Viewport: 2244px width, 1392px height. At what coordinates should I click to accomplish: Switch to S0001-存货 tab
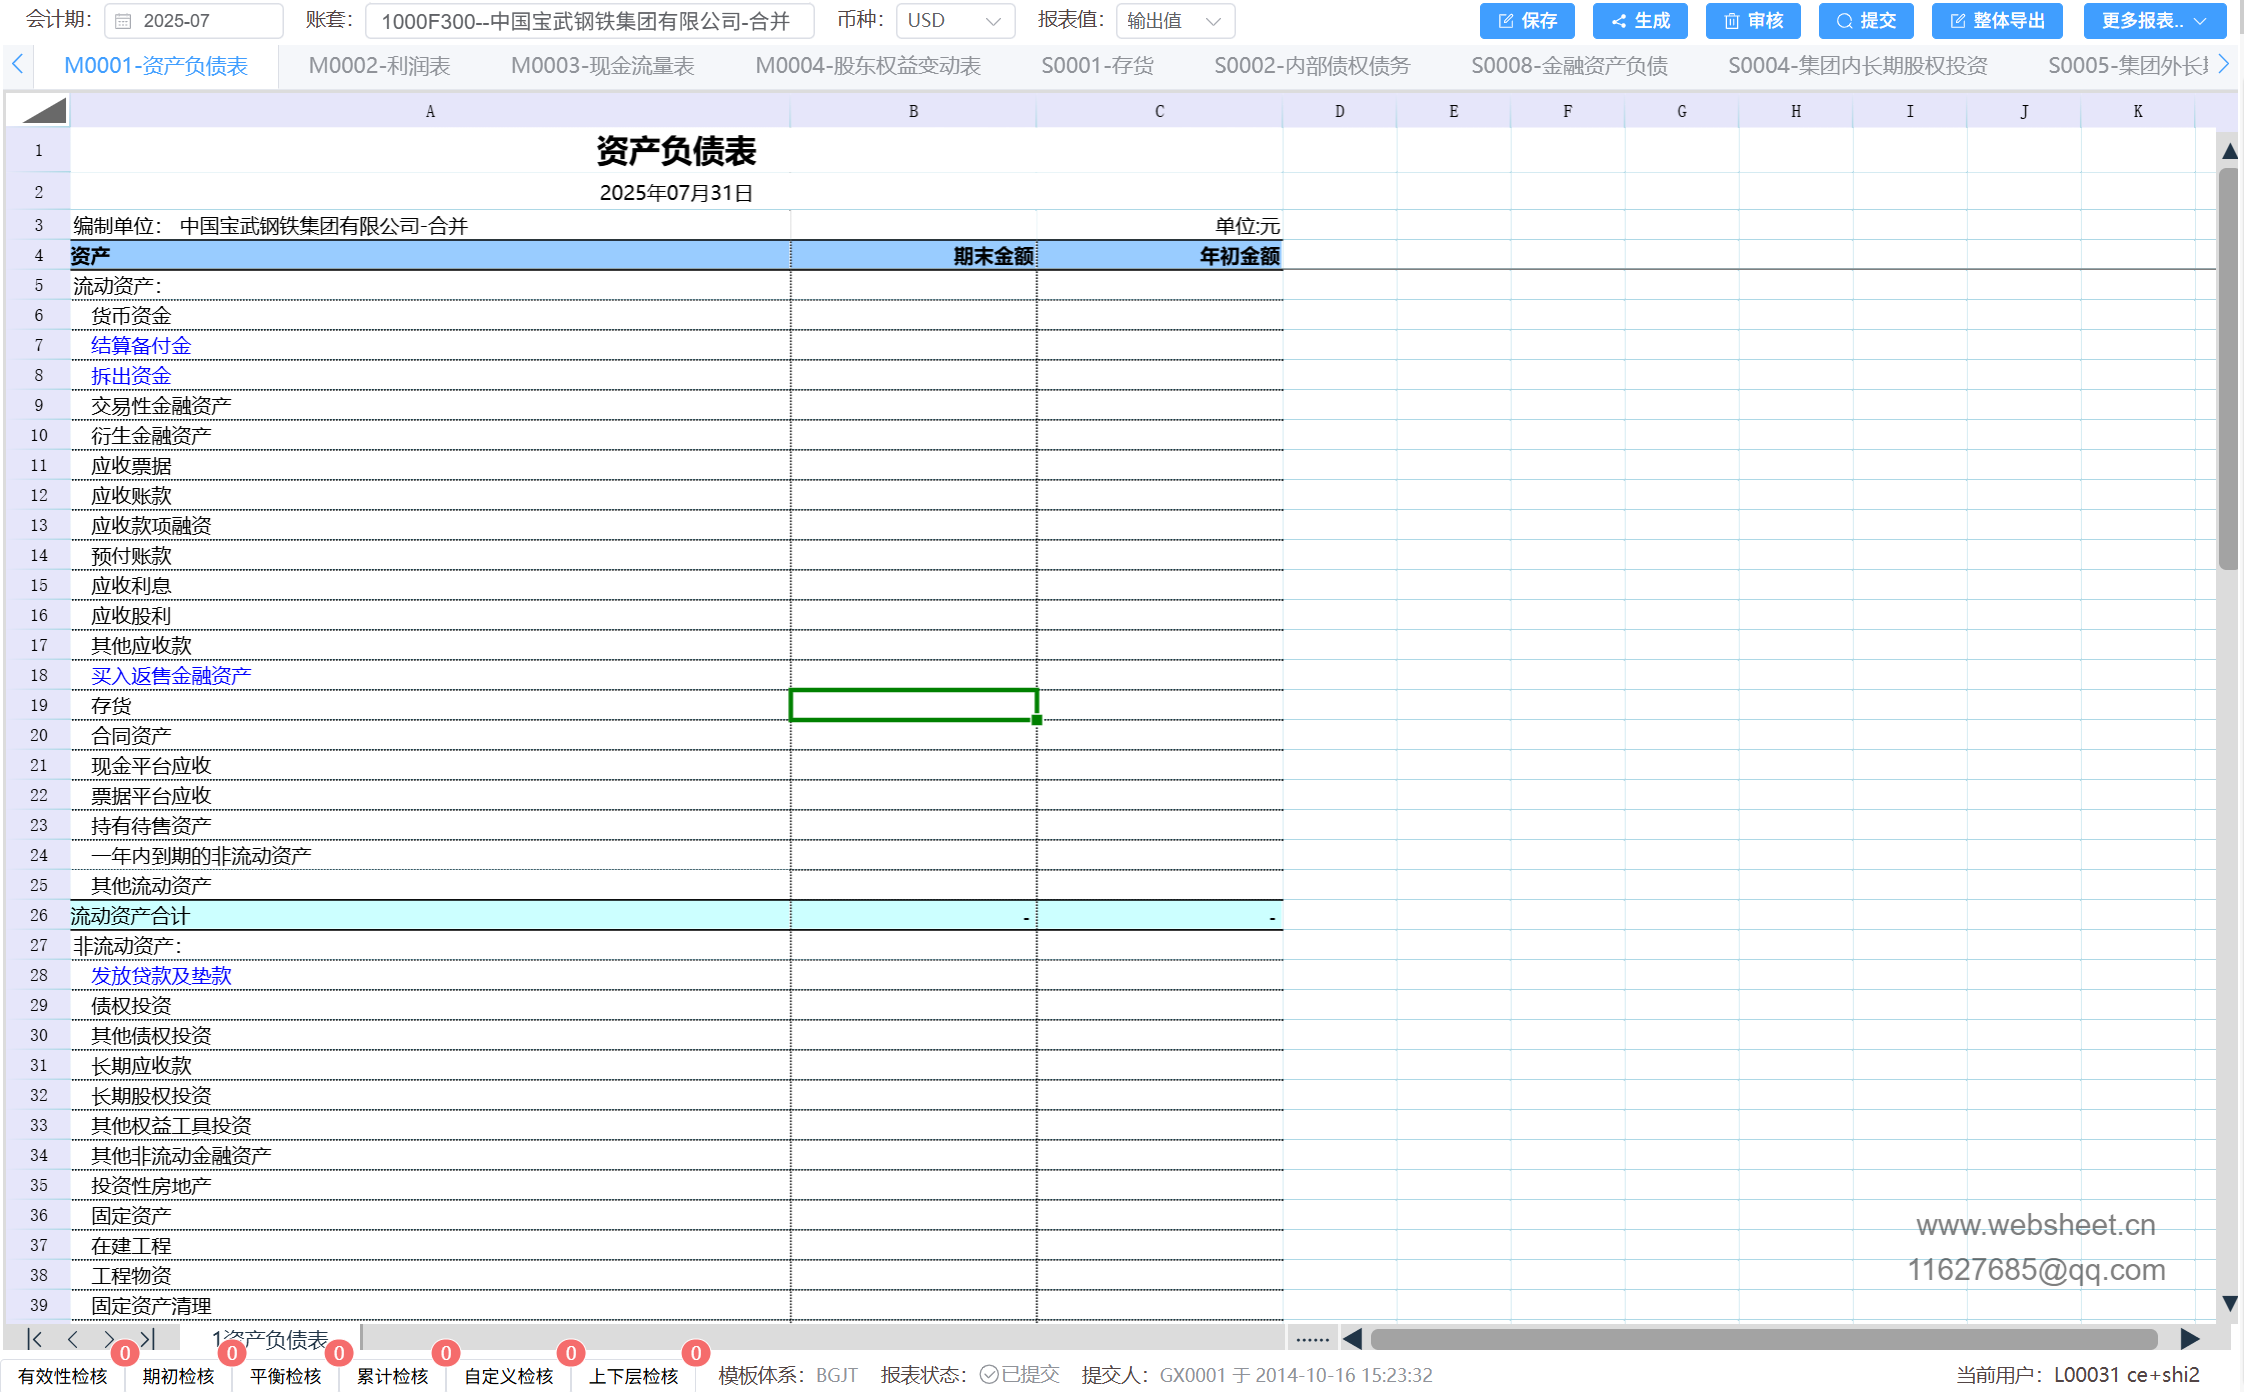[1097, 66]
